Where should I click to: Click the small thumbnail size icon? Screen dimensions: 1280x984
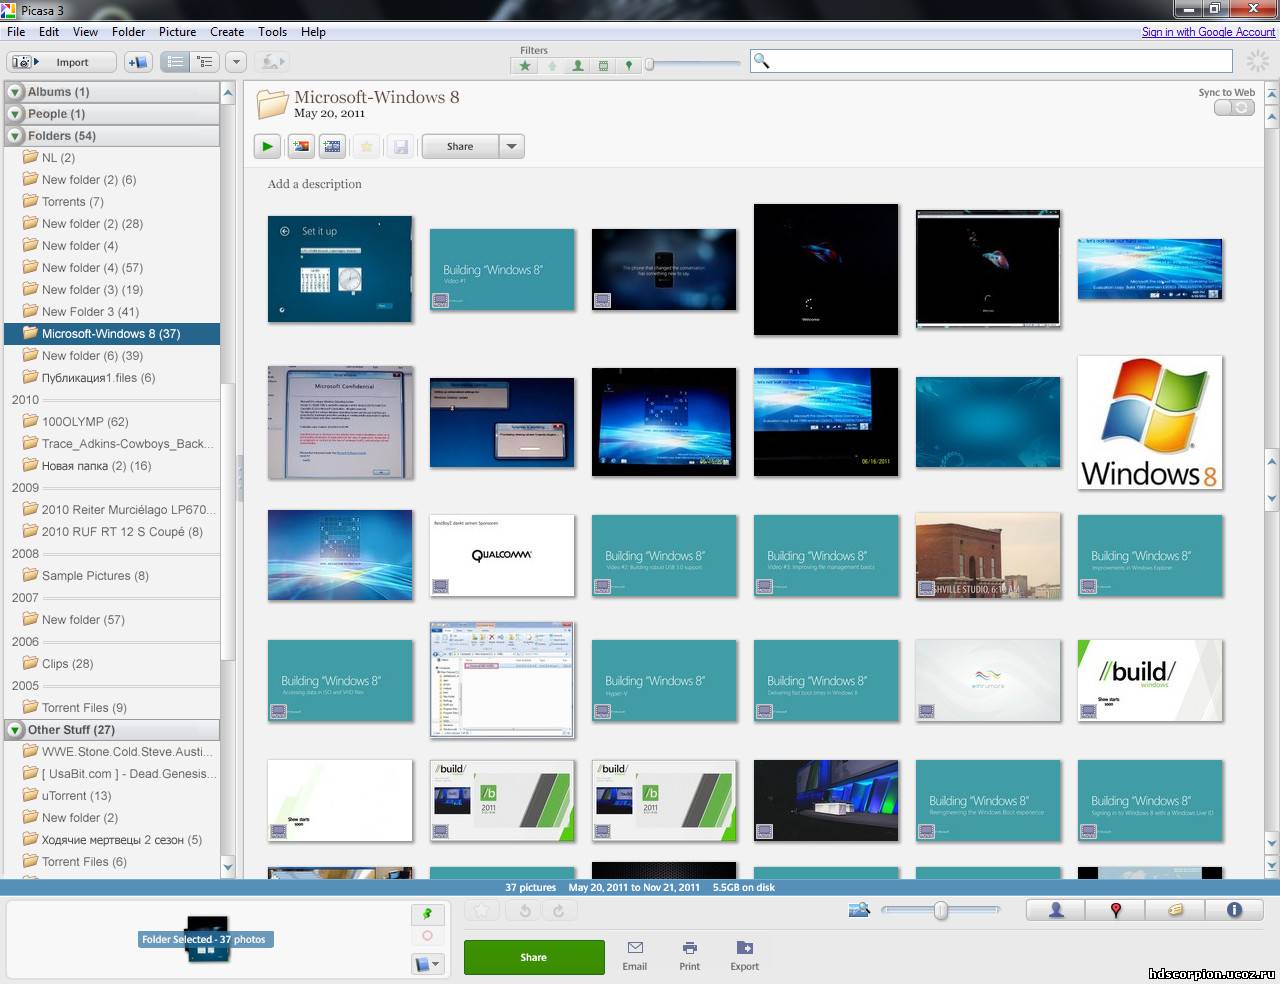click(858, 910)
